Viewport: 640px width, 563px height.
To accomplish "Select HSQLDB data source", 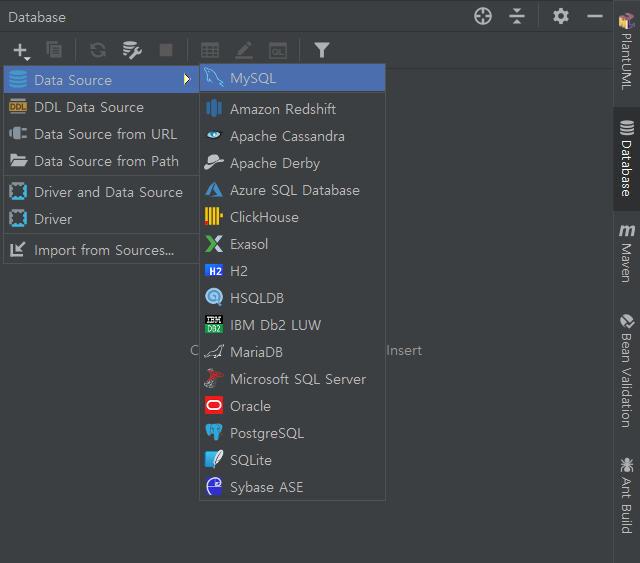I will (292, 298).
